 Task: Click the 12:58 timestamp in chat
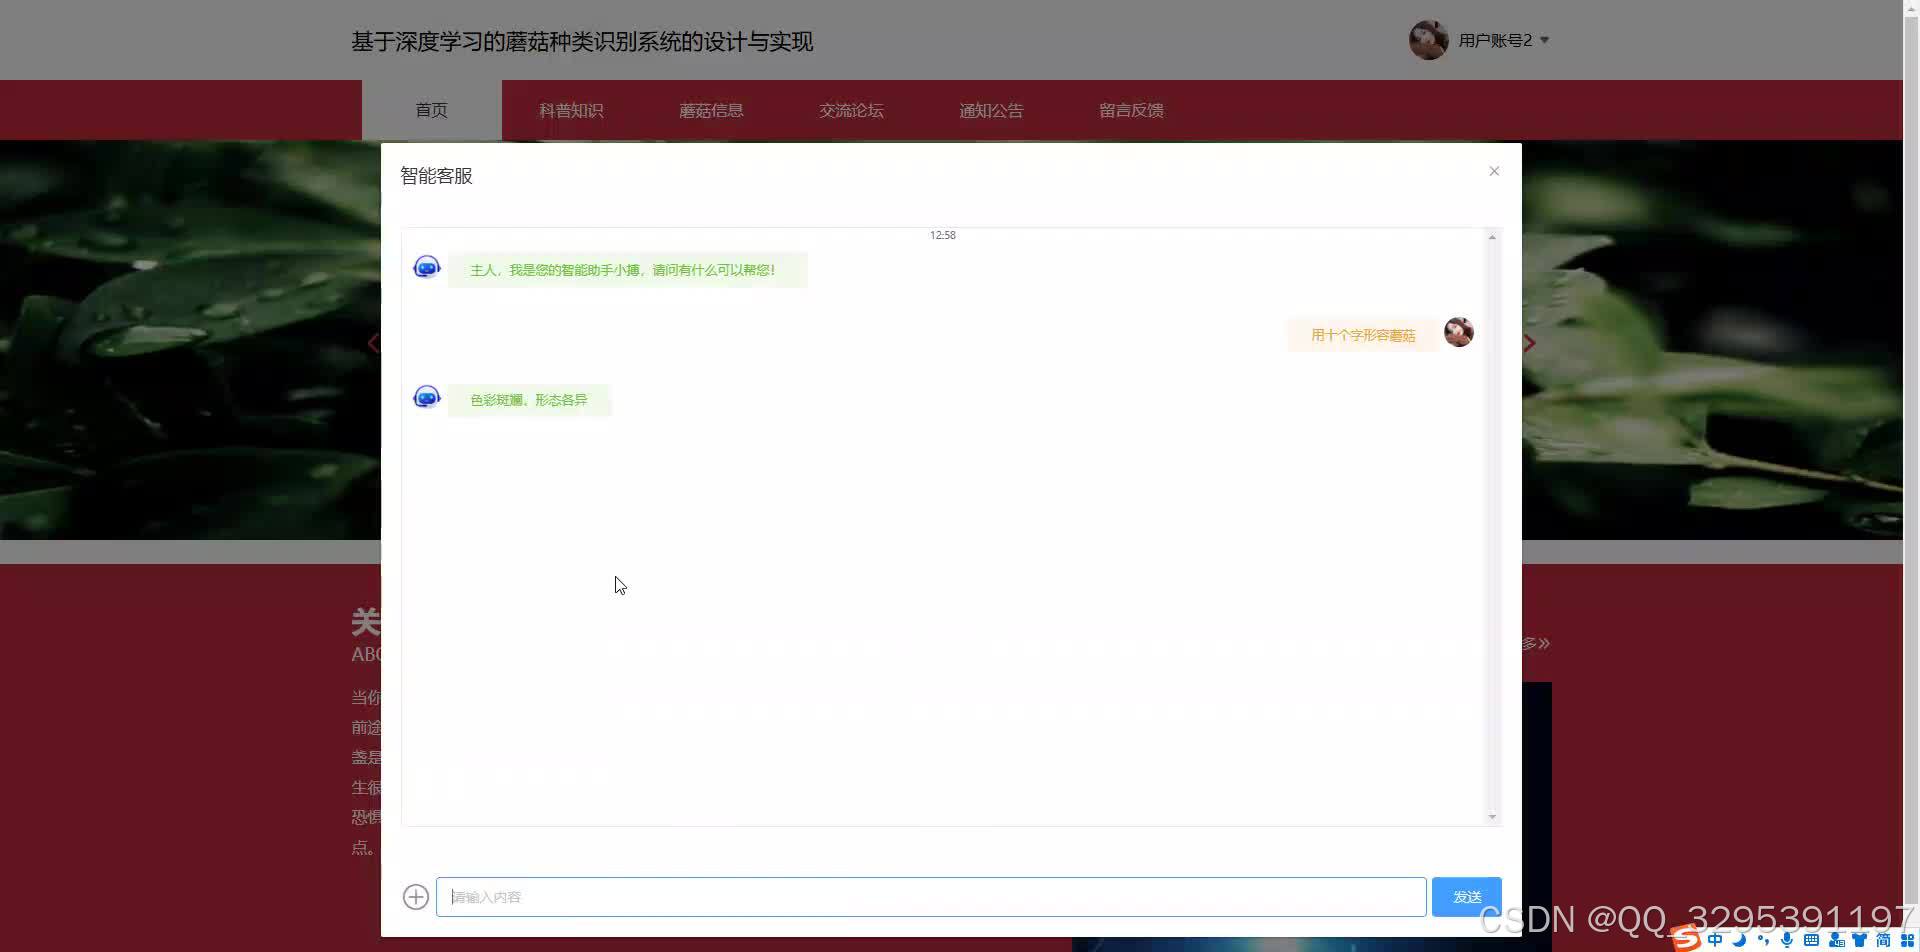[943, 235]
